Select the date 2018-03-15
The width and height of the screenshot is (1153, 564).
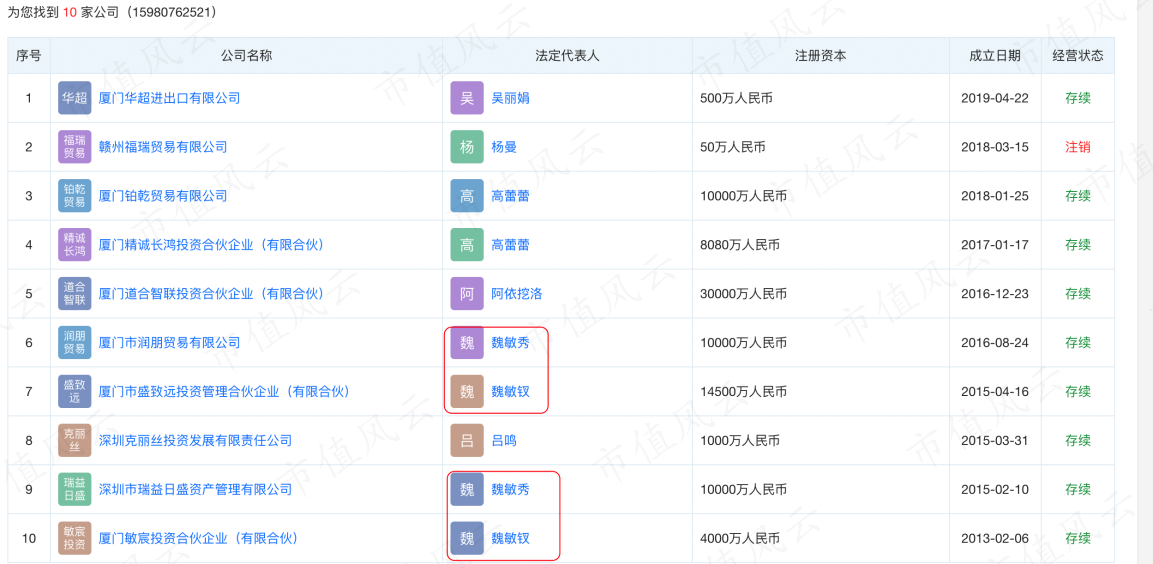(995, 146)
